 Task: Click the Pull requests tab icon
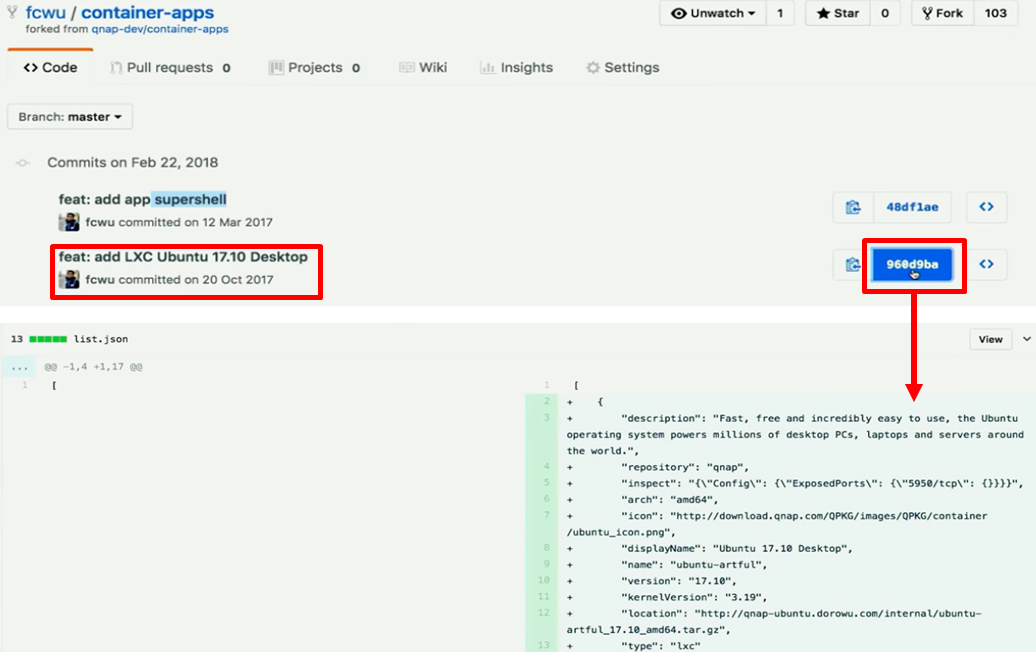point(116,67)
